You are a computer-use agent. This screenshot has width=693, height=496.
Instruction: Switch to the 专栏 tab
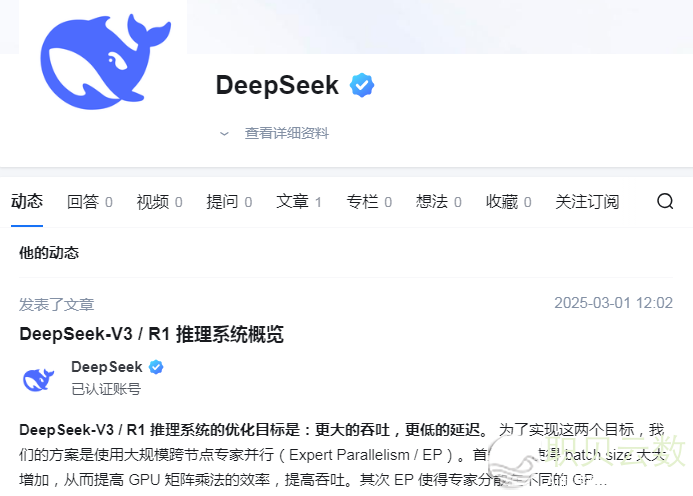click(369, 202)
